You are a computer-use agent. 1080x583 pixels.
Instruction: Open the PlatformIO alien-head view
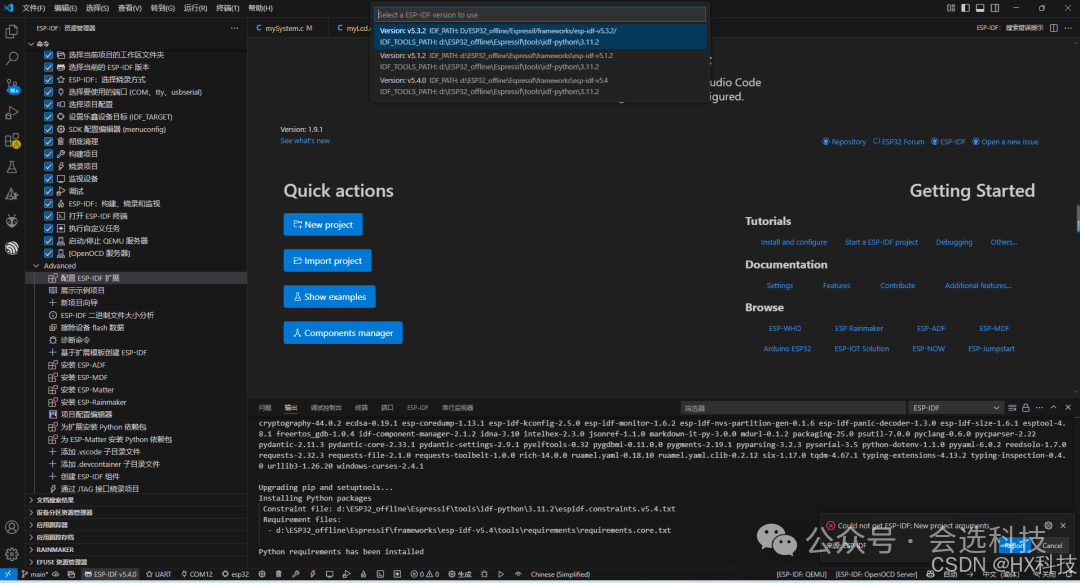click(12, 221)
